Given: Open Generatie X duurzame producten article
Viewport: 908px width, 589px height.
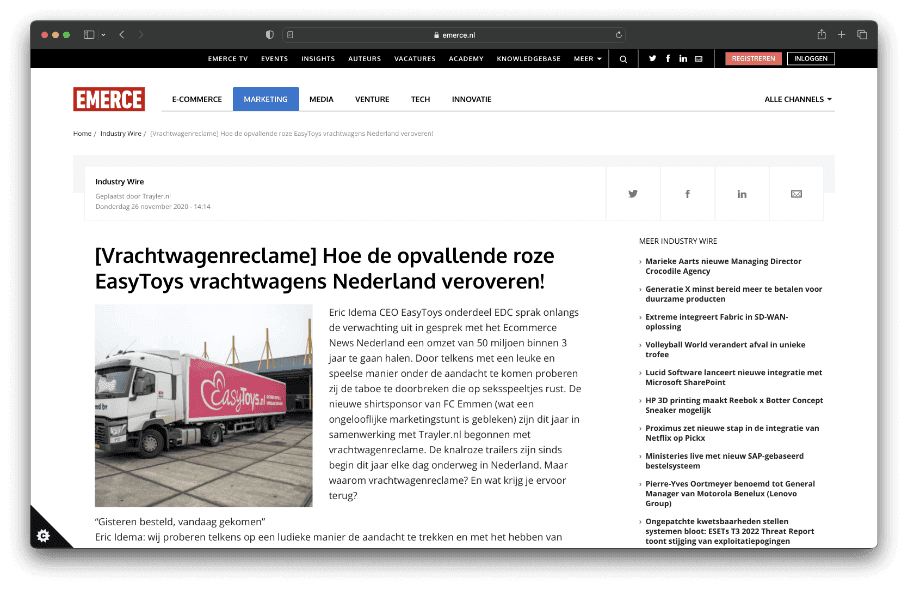Looking at the screenshot, I should (x=734, y=294).
